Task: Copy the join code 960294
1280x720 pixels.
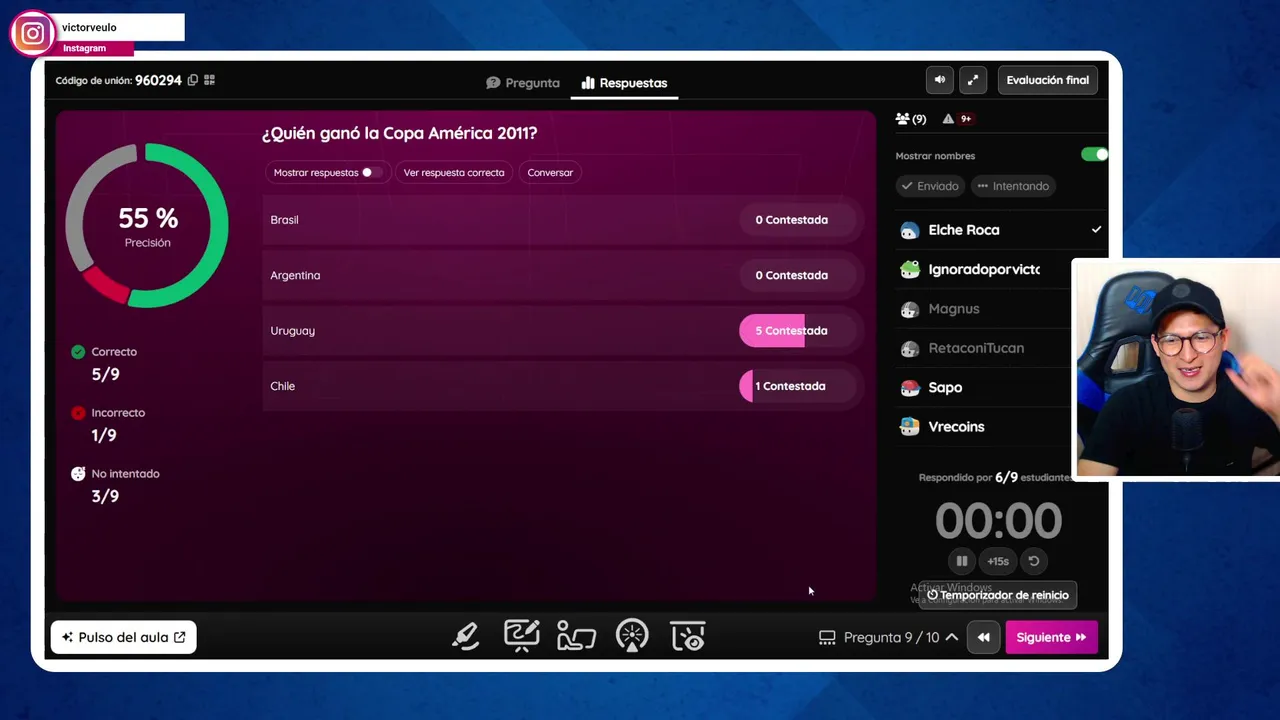Action: 193,80
